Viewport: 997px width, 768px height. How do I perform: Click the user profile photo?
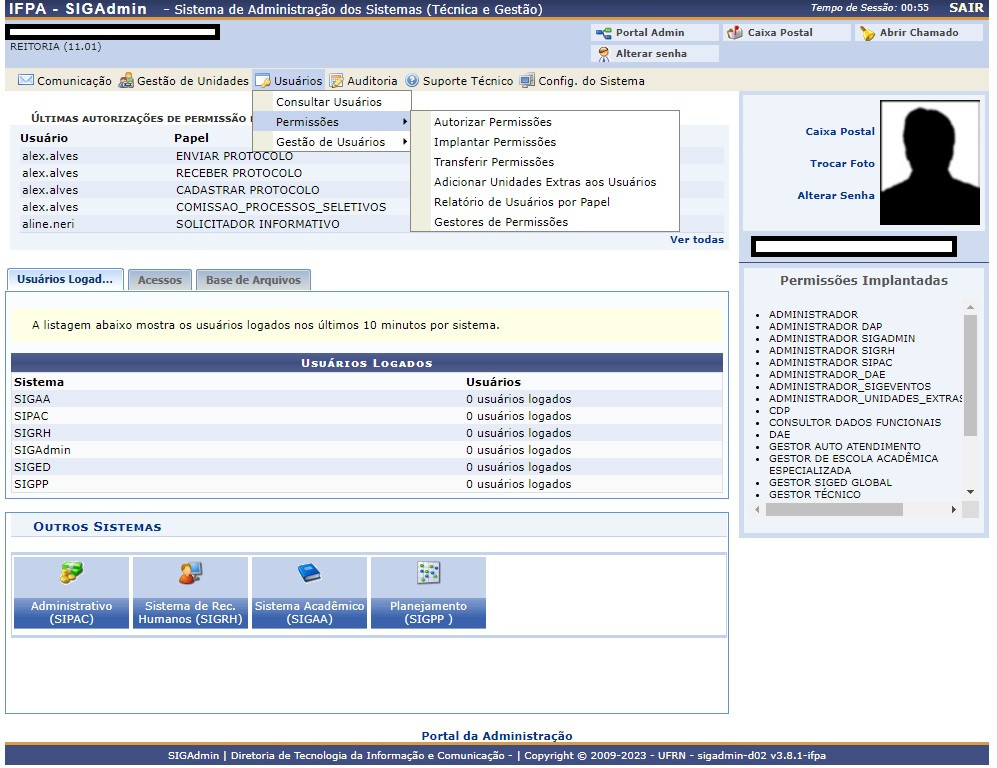click(x=930, y=163)
